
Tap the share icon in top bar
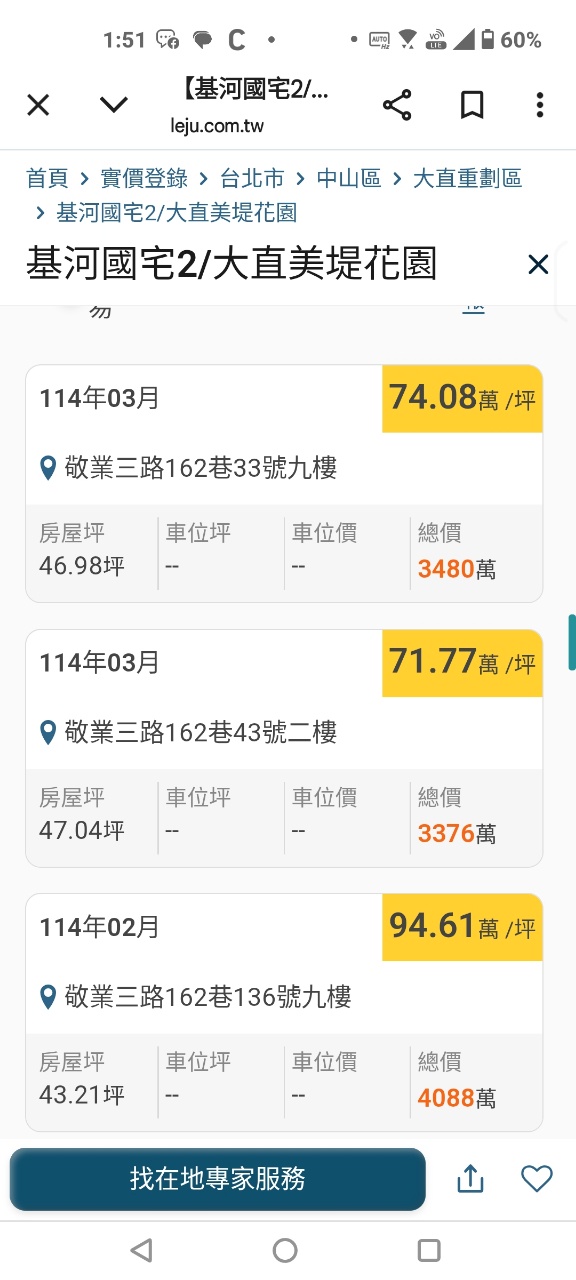pyautogui.click(x=397, y=105)
